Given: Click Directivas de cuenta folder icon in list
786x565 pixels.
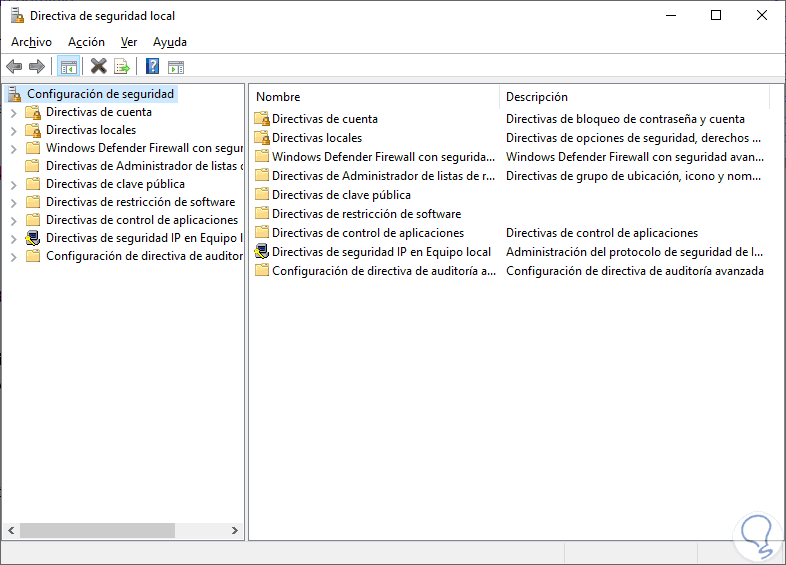Looking at the screenshot, I should point(262,119).
